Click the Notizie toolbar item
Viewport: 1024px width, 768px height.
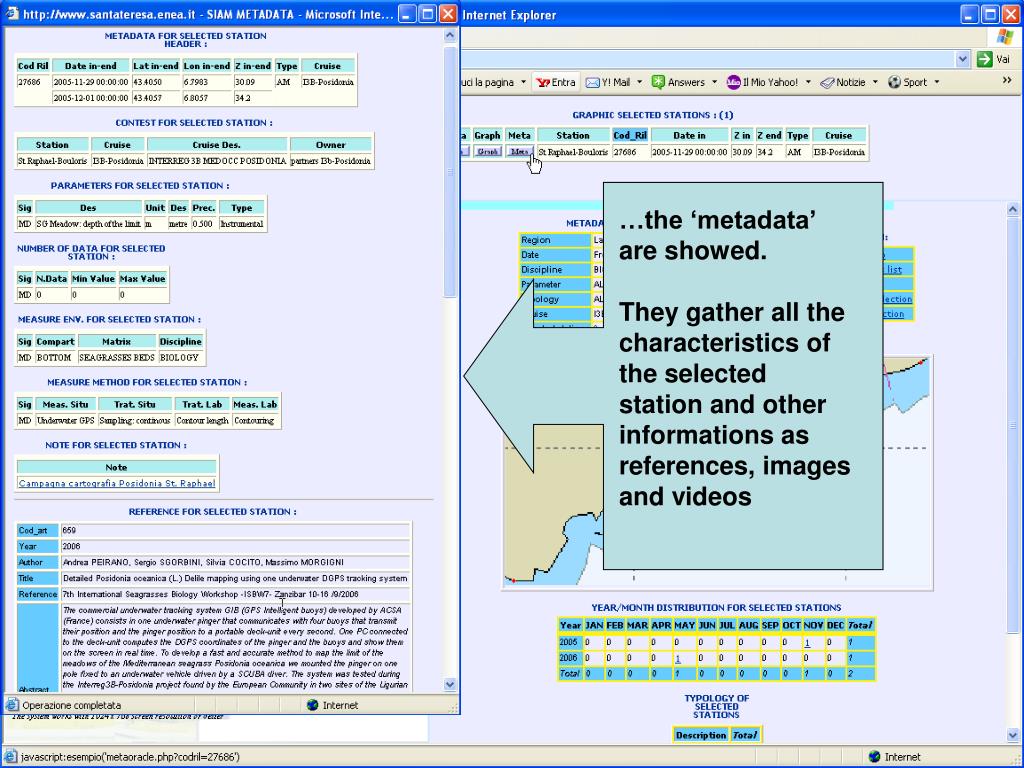(x=843, y=82)
